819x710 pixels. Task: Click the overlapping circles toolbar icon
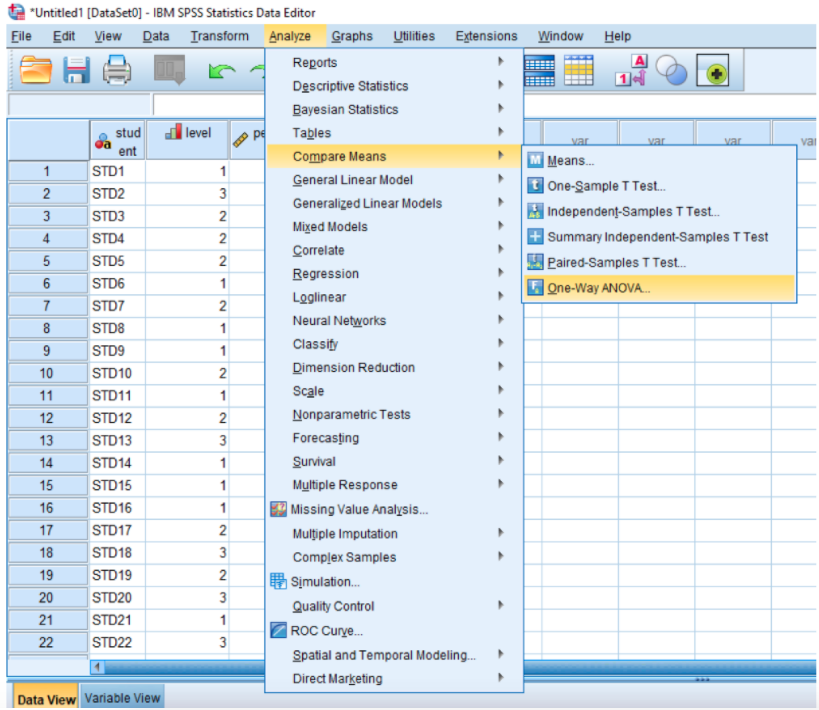(671, 70)
